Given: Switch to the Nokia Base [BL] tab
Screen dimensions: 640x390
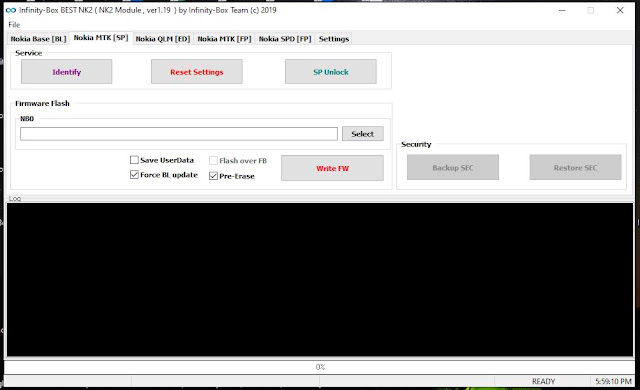Looking at the screenshot, I should click(x=38, y=39).
